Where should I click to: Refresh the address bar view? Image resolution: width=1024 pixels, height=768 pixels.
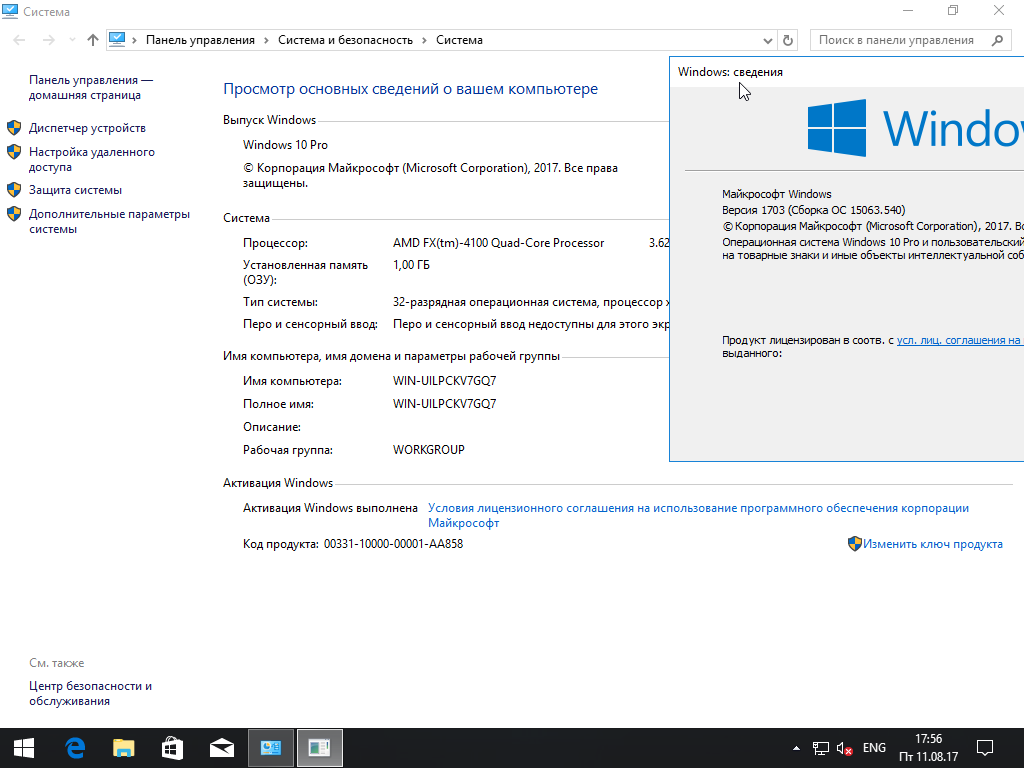point(788,40)
